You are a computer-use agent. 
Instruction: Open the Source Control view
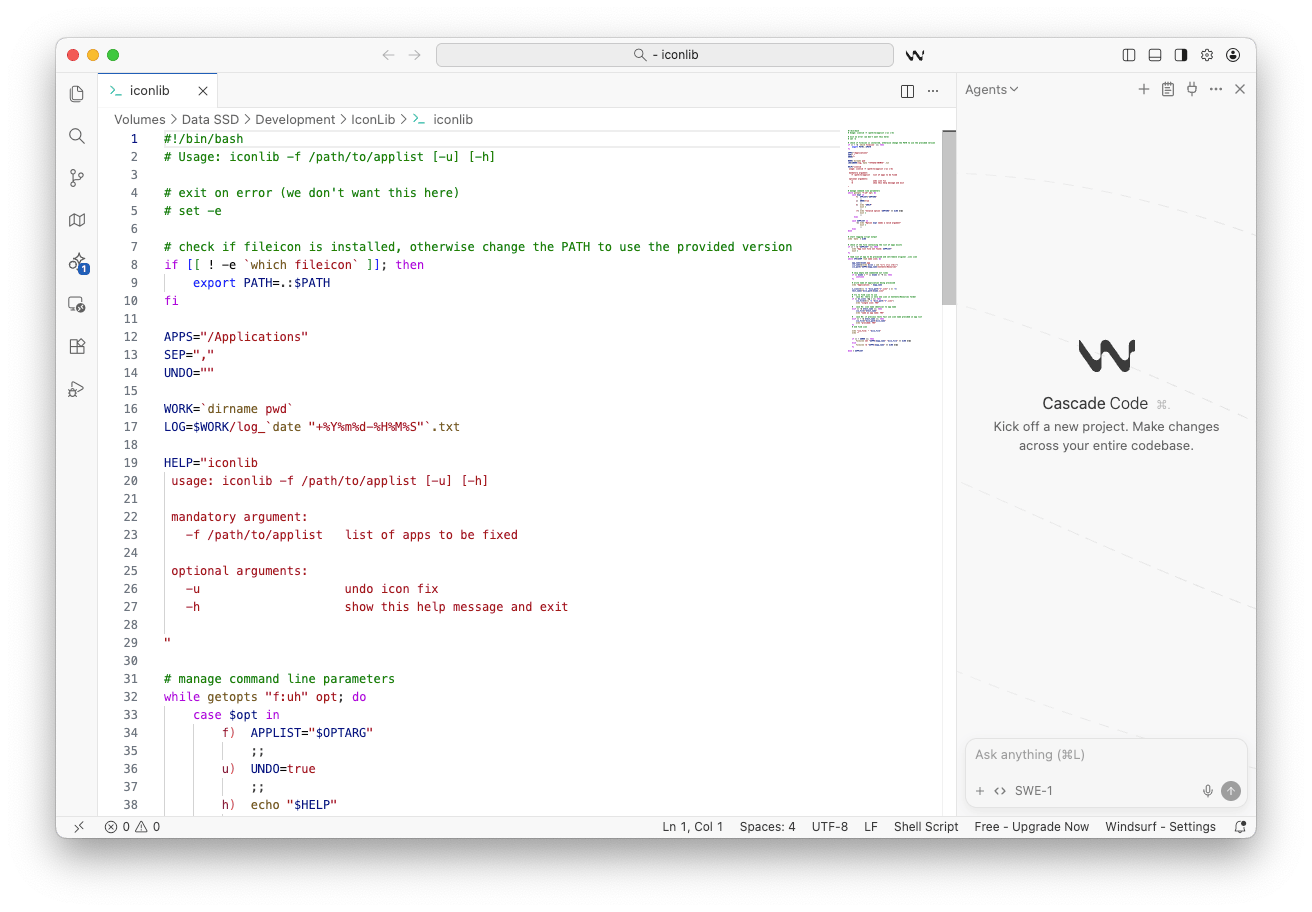pyautogui.click(x=77, y=178)
